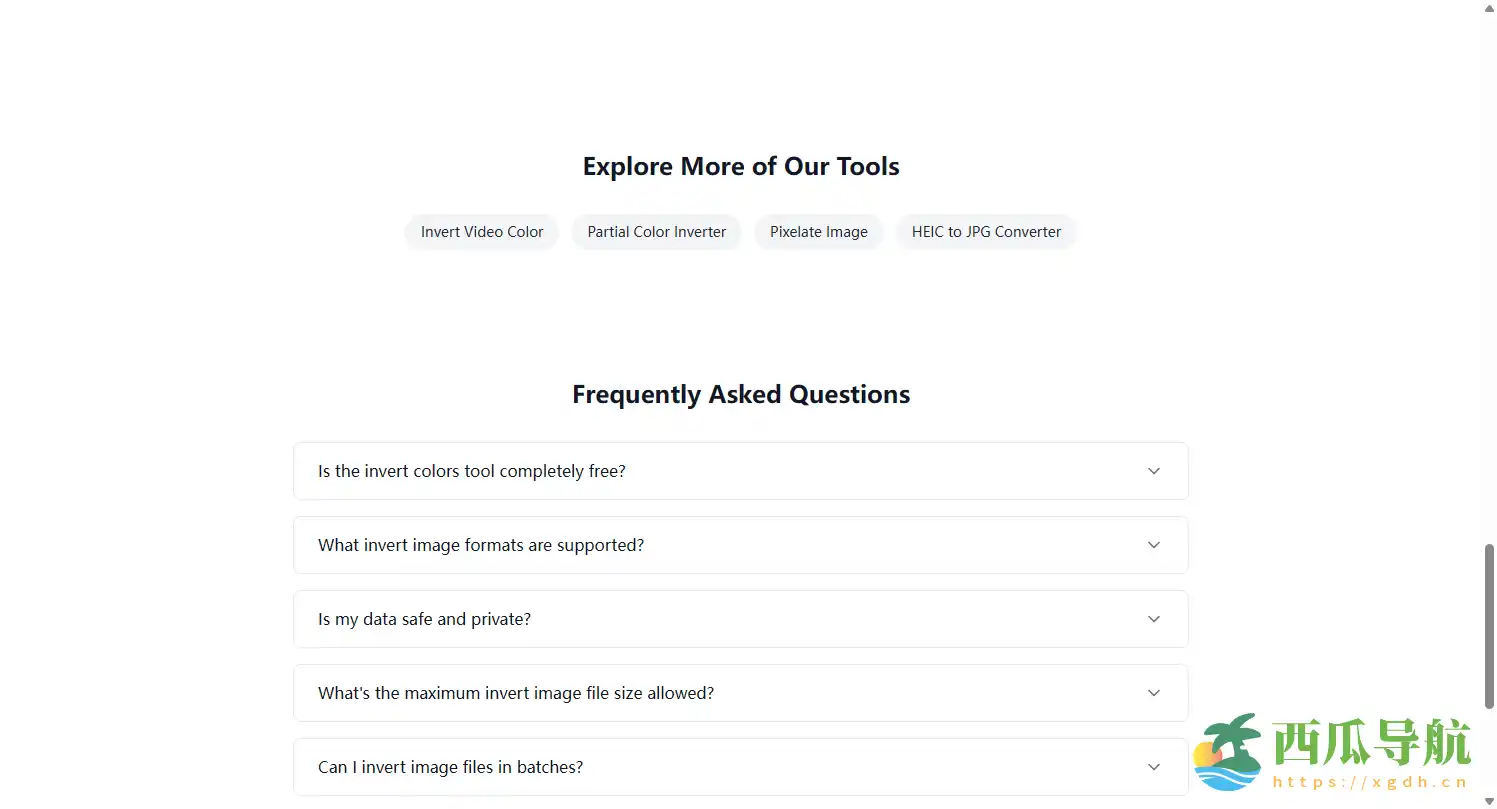This screenshot has width=1497, height=809.
Task: Open the Invert Video Color tool
Action: [x=481, y=232]
